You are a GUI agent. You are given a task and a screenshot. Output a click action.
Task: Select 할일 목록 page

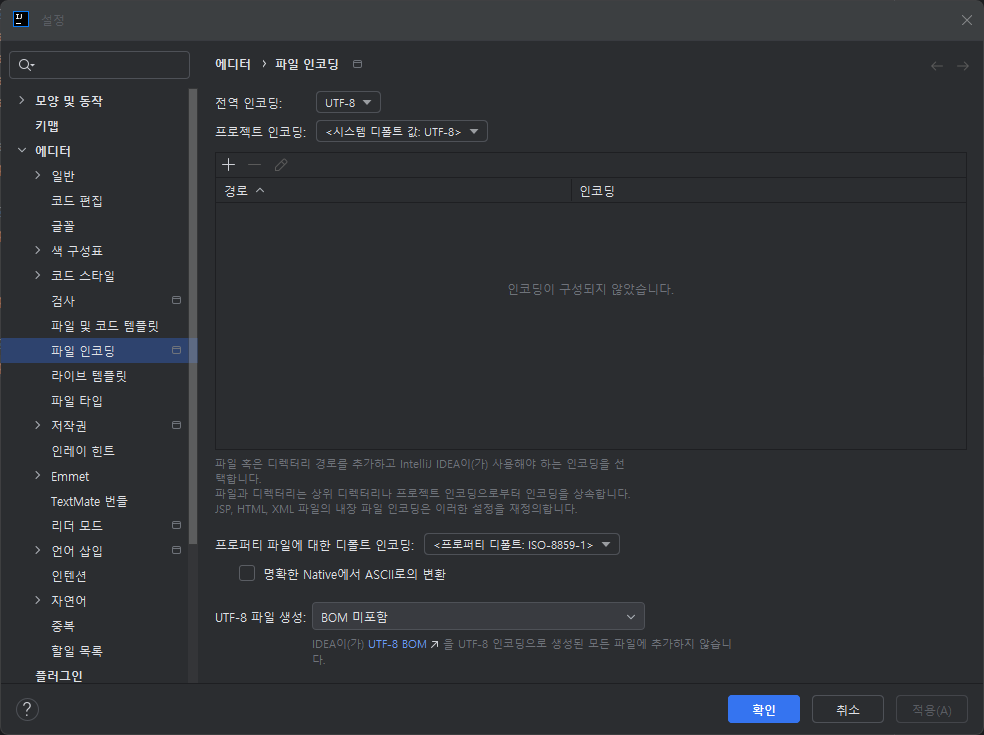click(x=77, y=651)
